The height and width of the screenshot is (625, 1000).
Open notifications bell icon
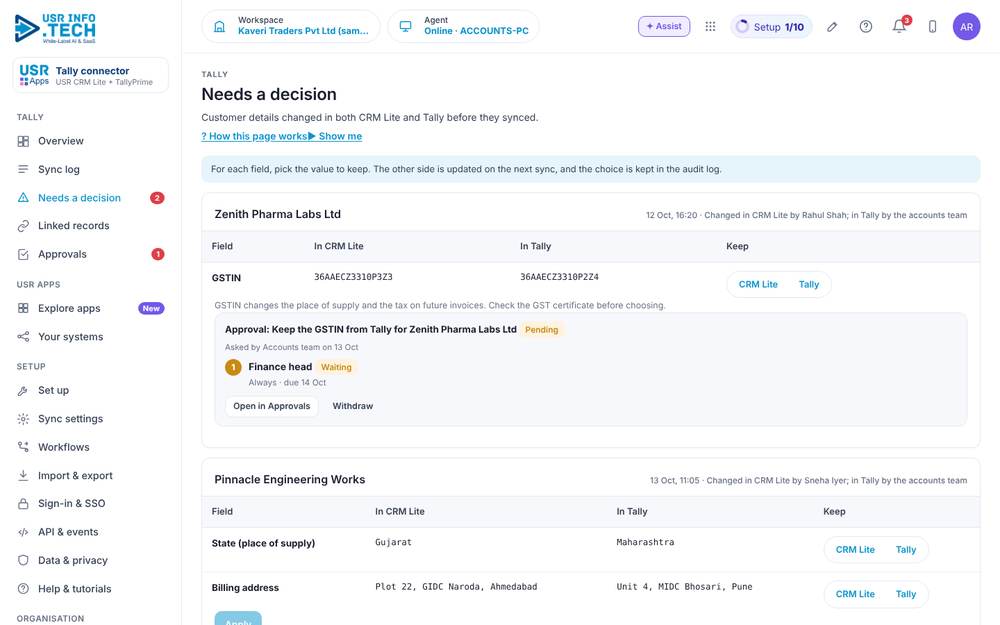click(899, 26)
